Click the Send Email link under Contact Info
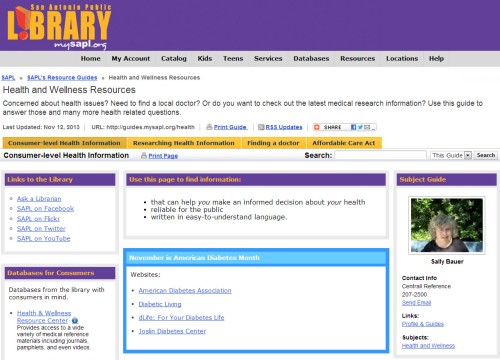The height and width of the screenshot is (360, 500). [416, 303]
